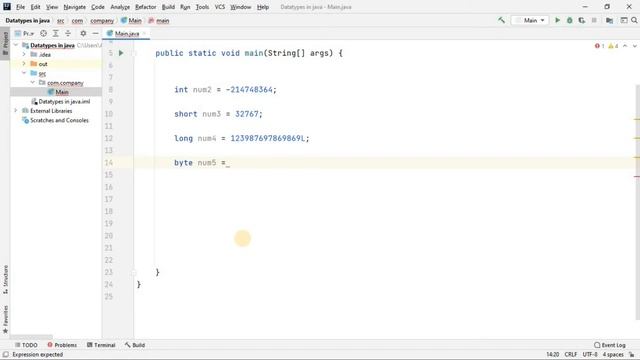
Task: Start debugging with the bug icon
Action: [569, 20]
